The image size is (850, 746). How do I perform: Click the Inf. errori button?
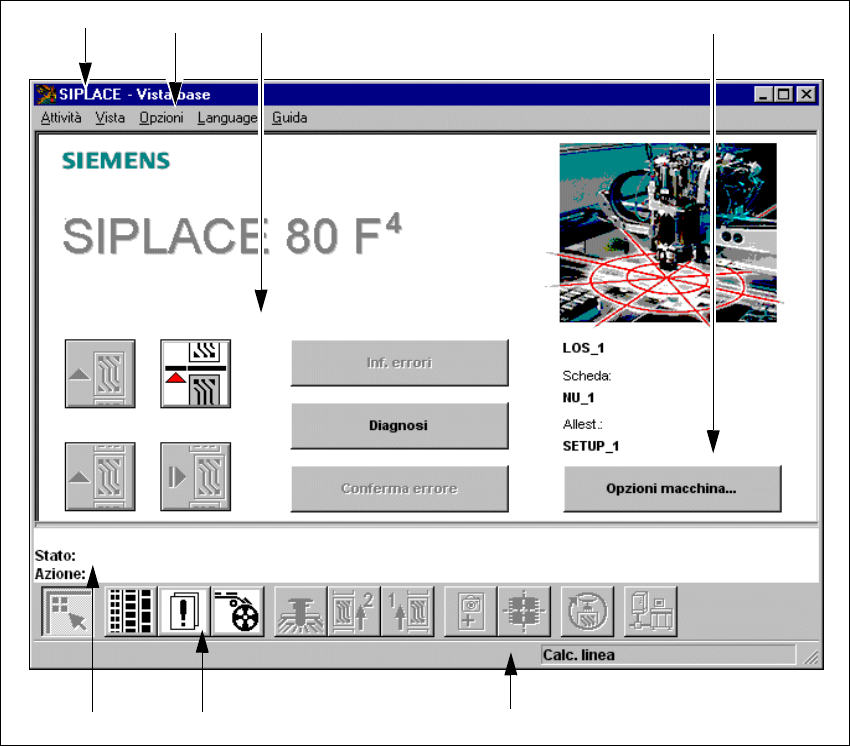click(x=400, y=363)
